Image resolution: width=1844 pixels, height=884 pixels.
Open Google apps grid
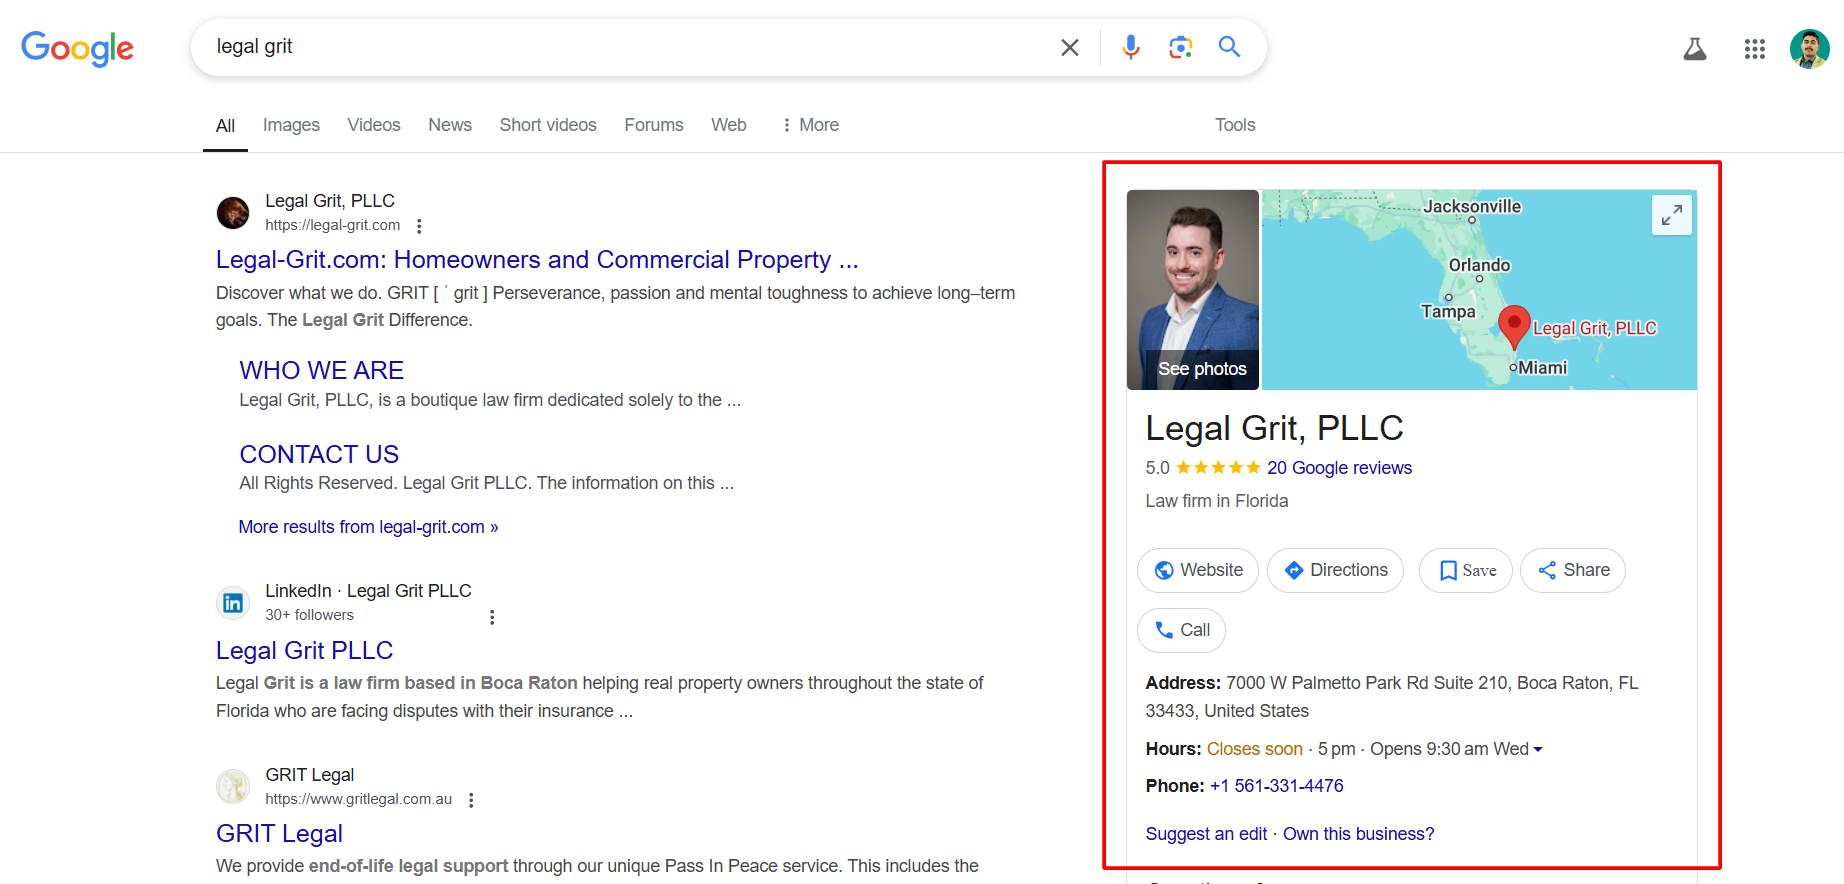click(1755, 48)
